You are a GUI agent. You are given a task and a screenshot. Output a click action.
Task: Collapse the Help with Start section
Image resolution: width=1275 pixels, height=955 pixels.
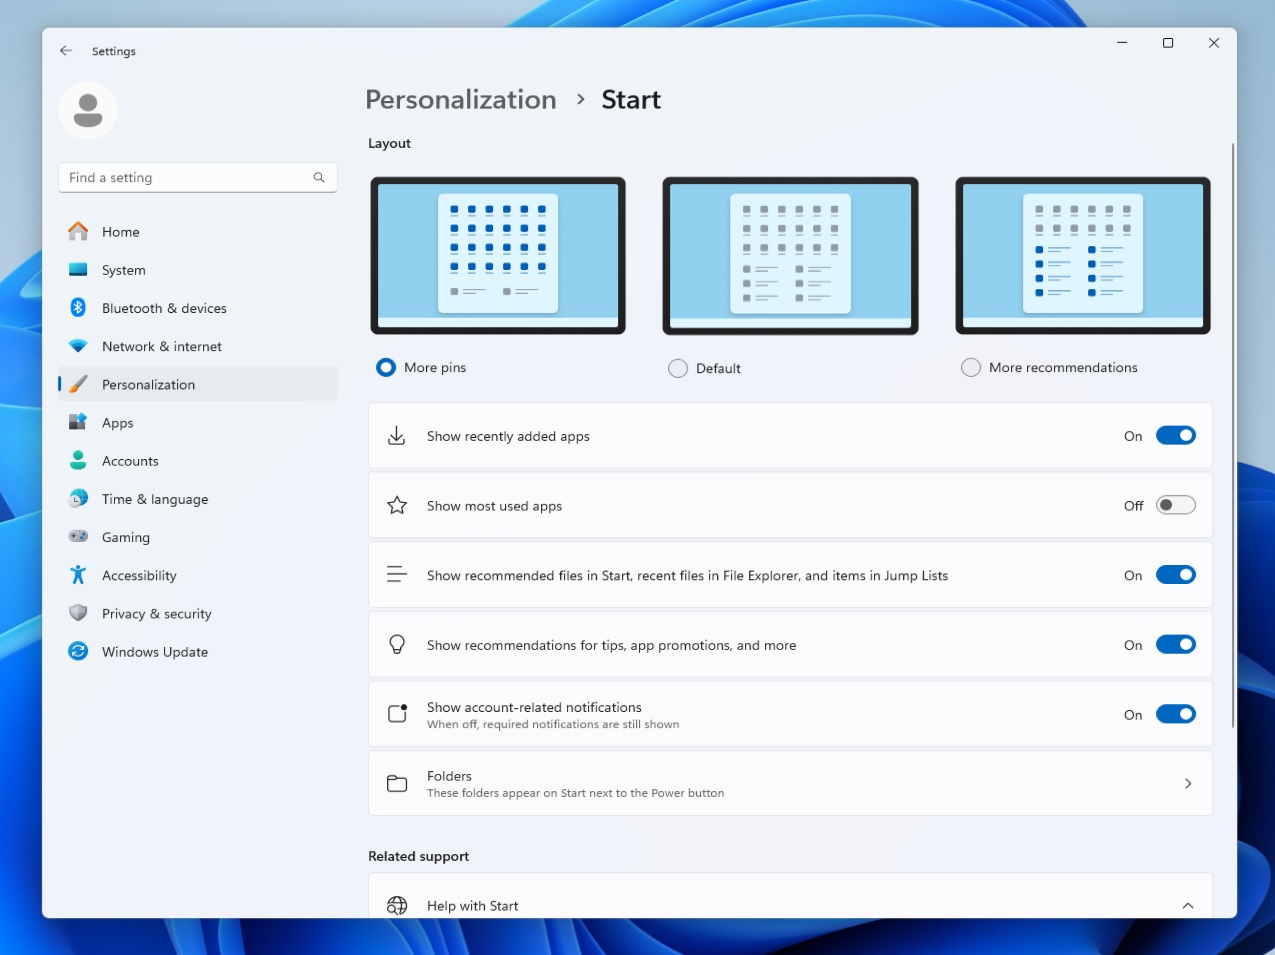coord(1188,905)
